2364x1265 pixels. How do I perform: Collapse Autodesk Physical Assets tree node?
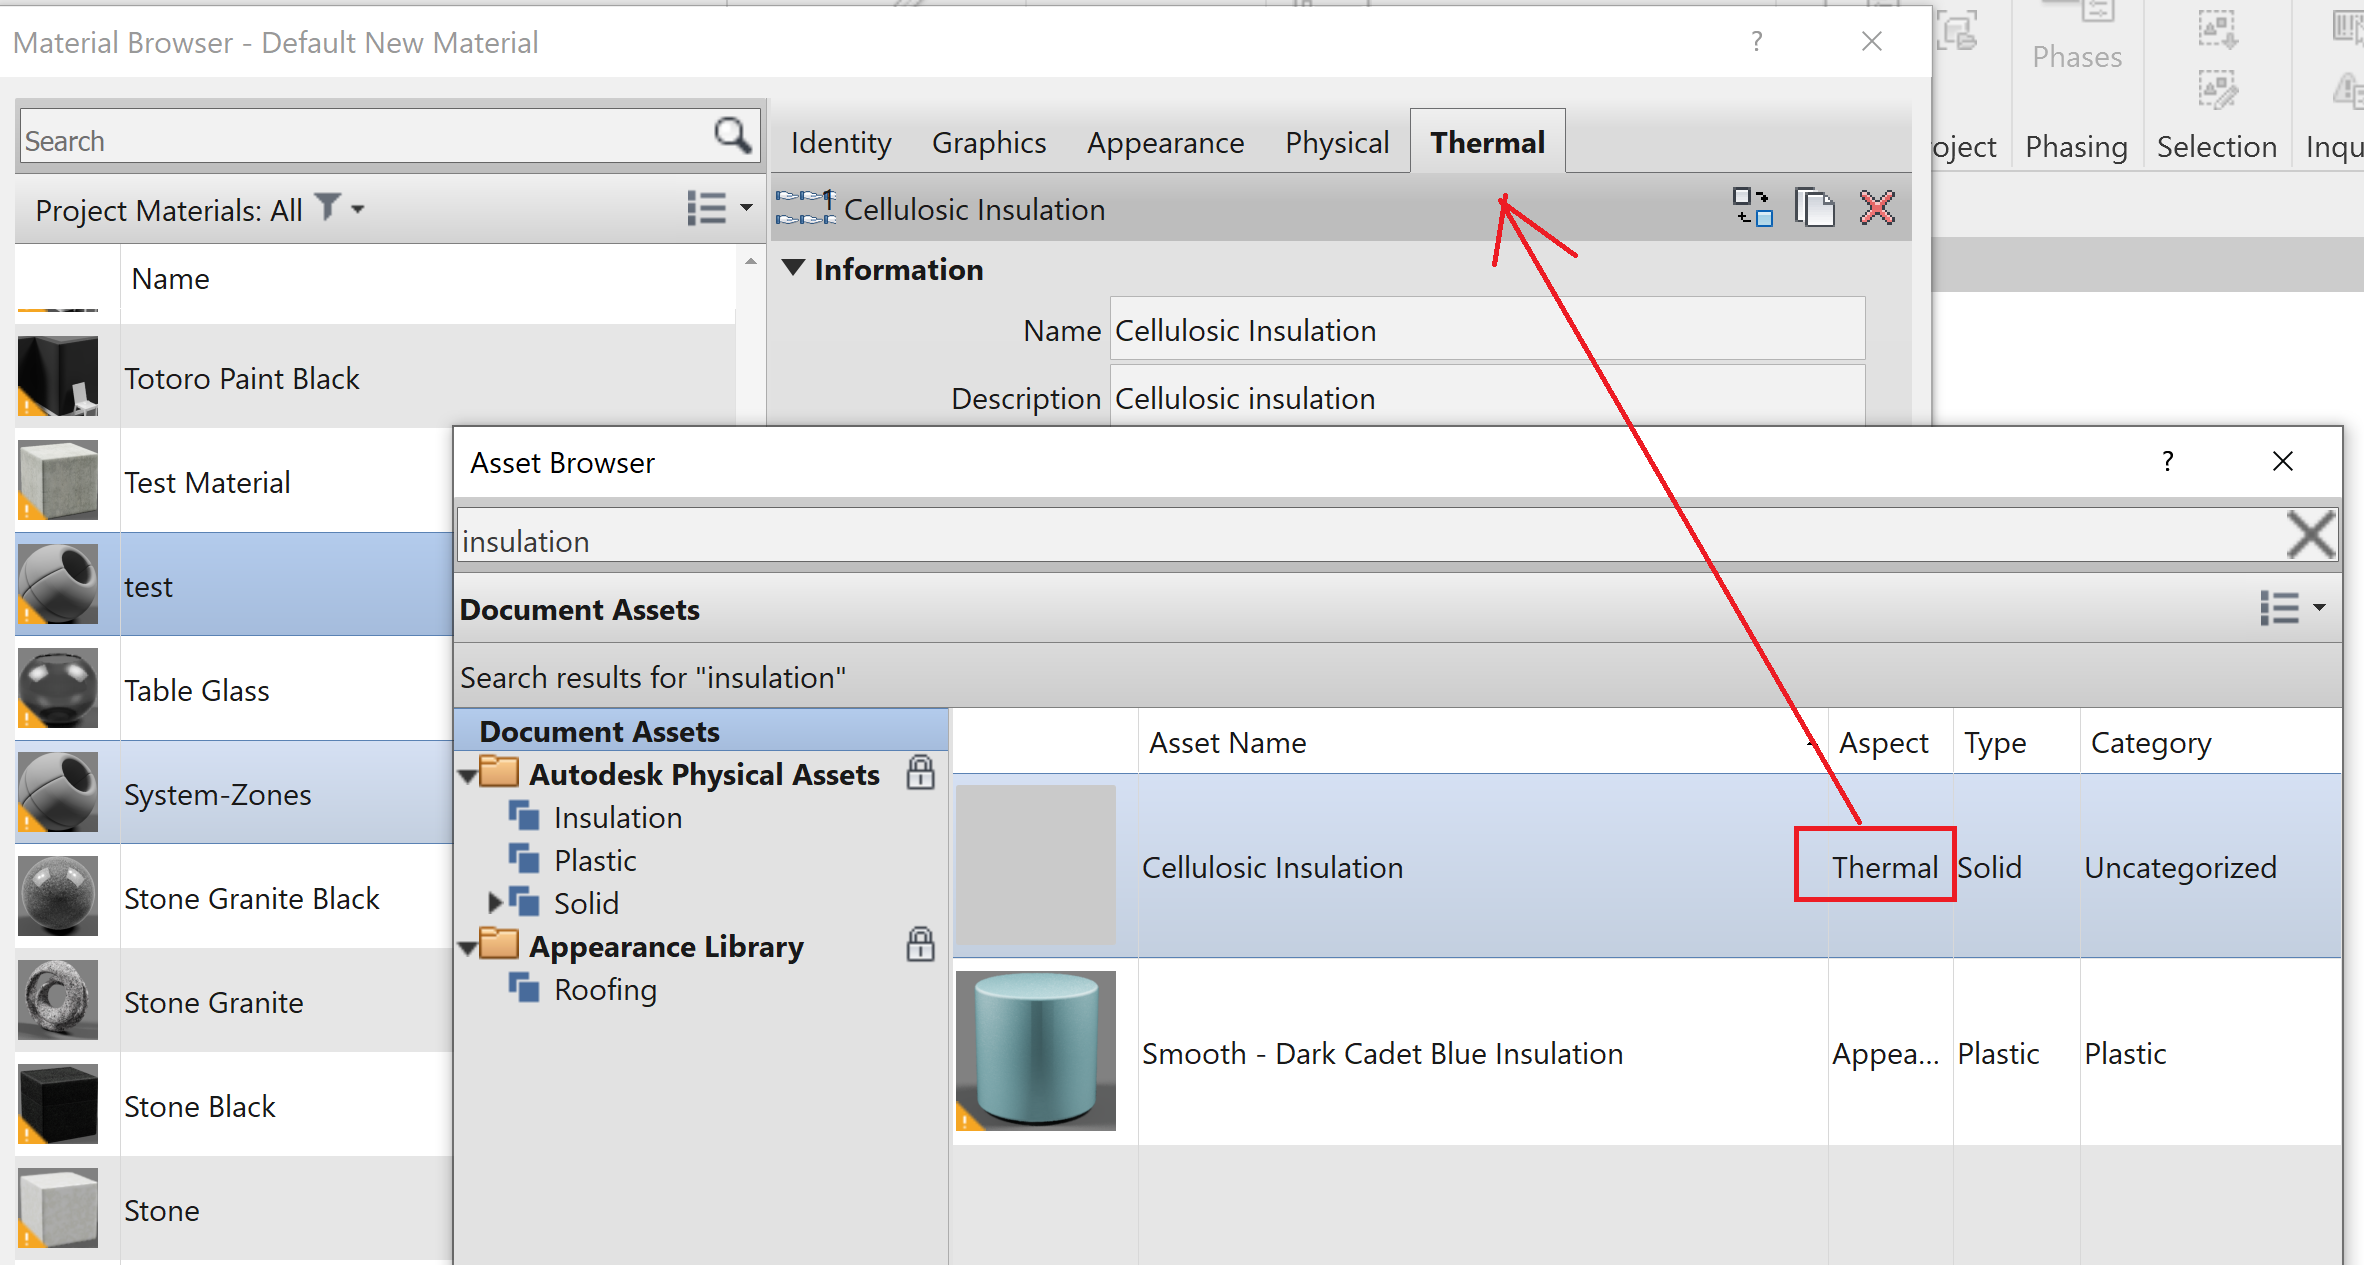point(466,776)
